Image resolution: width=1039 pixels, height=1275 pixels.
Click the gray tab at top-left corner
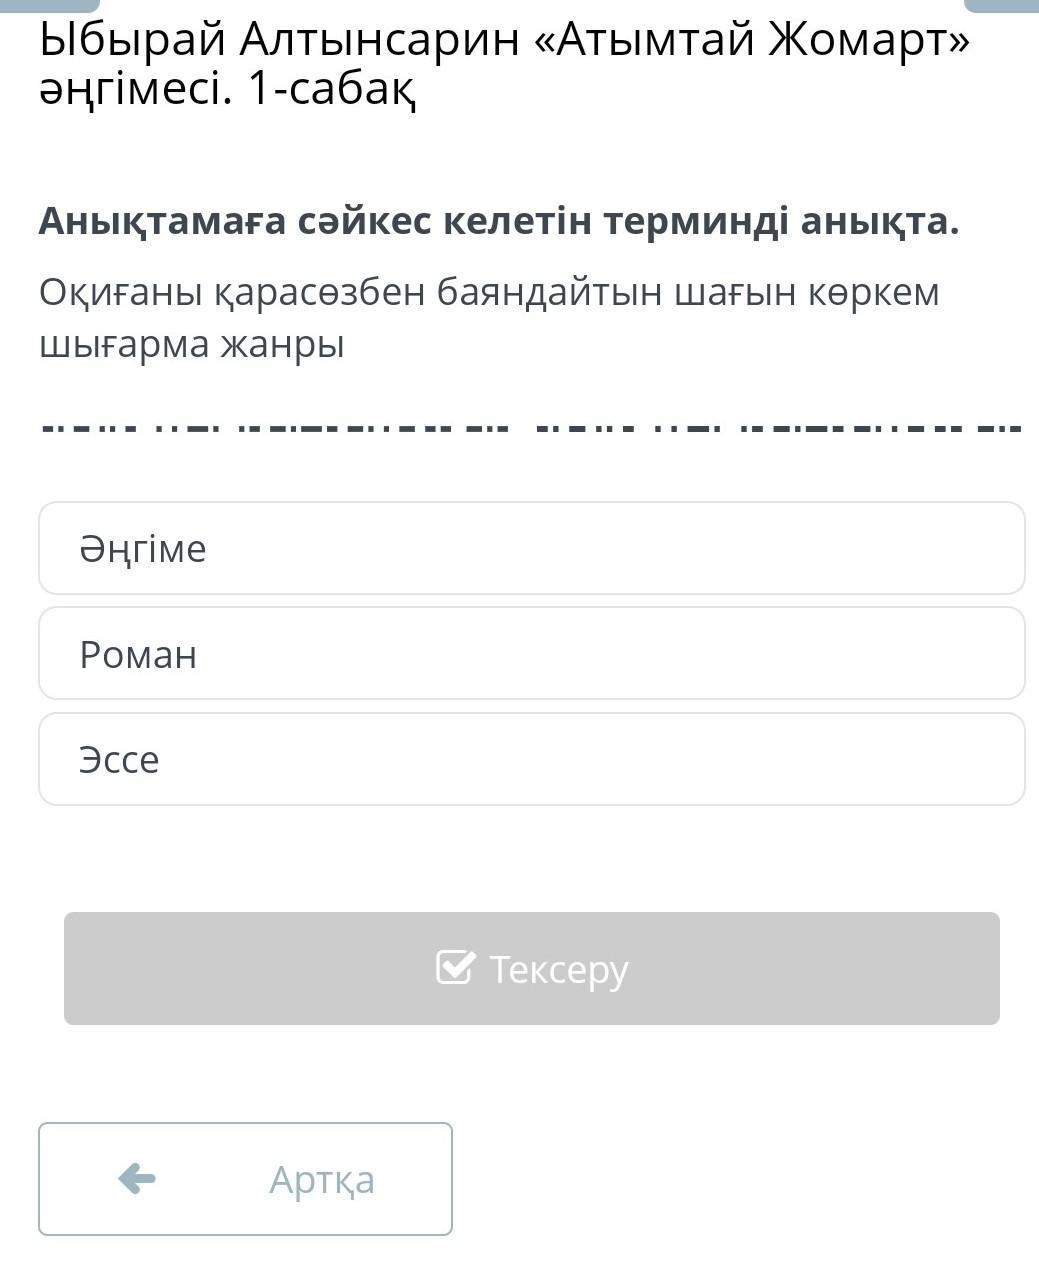pos(50,5)
